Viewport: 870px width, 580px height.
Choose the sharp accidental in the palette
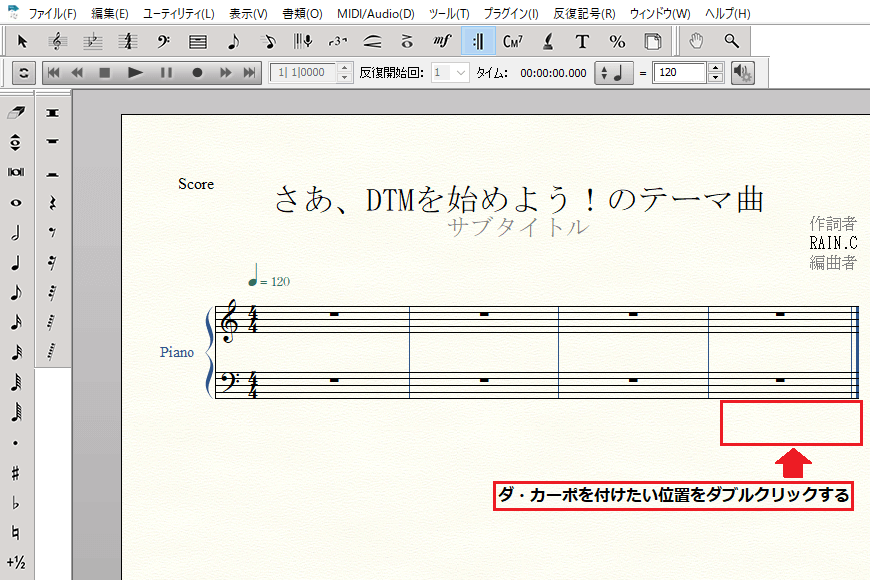click(15, 472)
